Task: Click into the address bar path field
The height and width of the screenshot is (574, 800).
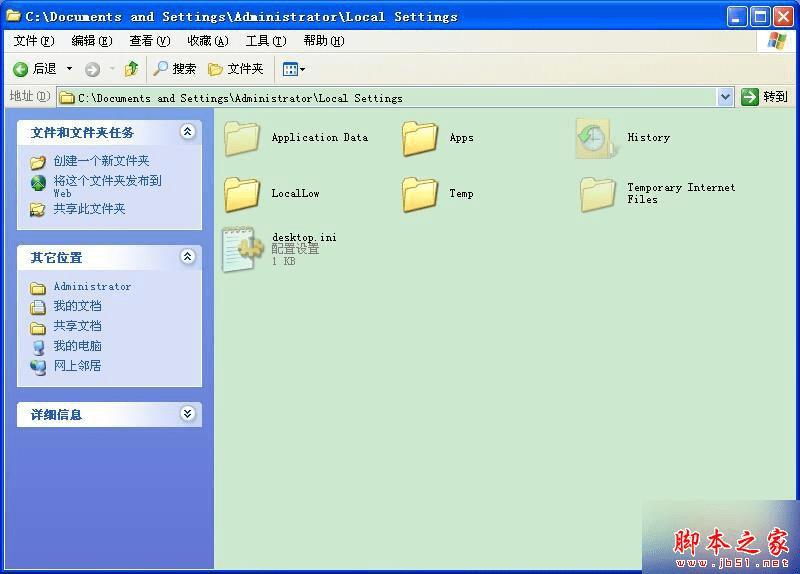Action: [x=387, y=97]
